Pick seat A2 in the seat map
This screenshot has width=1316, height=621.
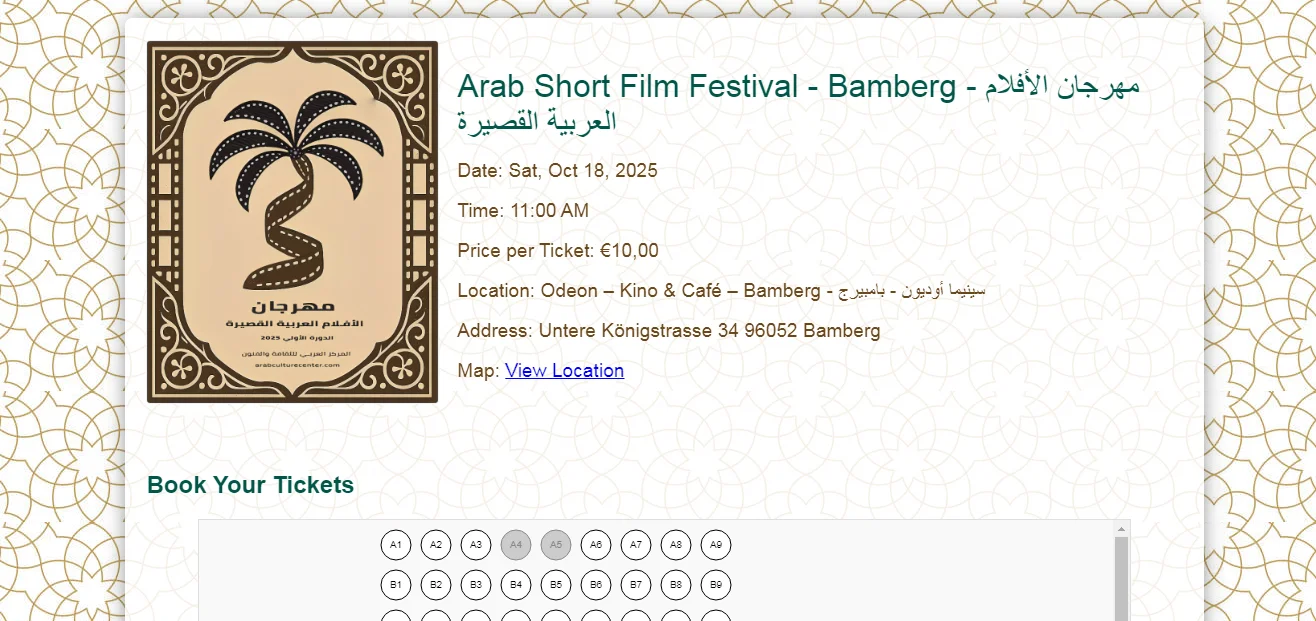tap(436, 545)
